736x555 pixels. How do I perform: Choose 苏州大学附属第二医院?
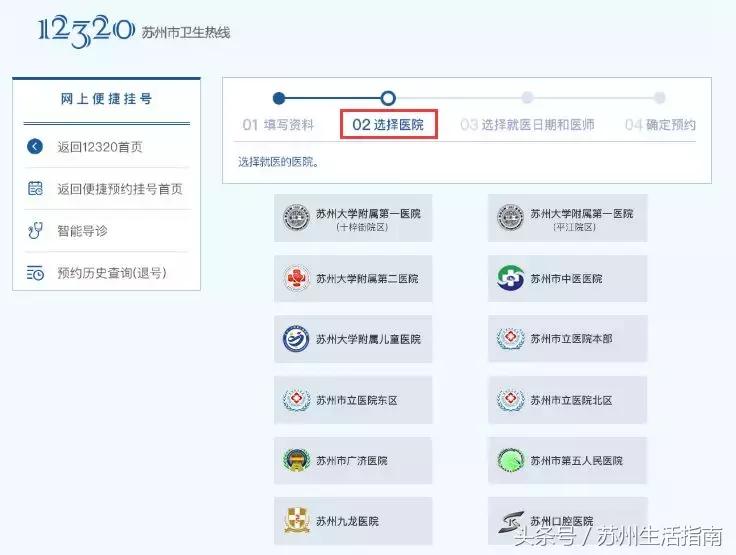pyautogui.click(x=353, y=278)
